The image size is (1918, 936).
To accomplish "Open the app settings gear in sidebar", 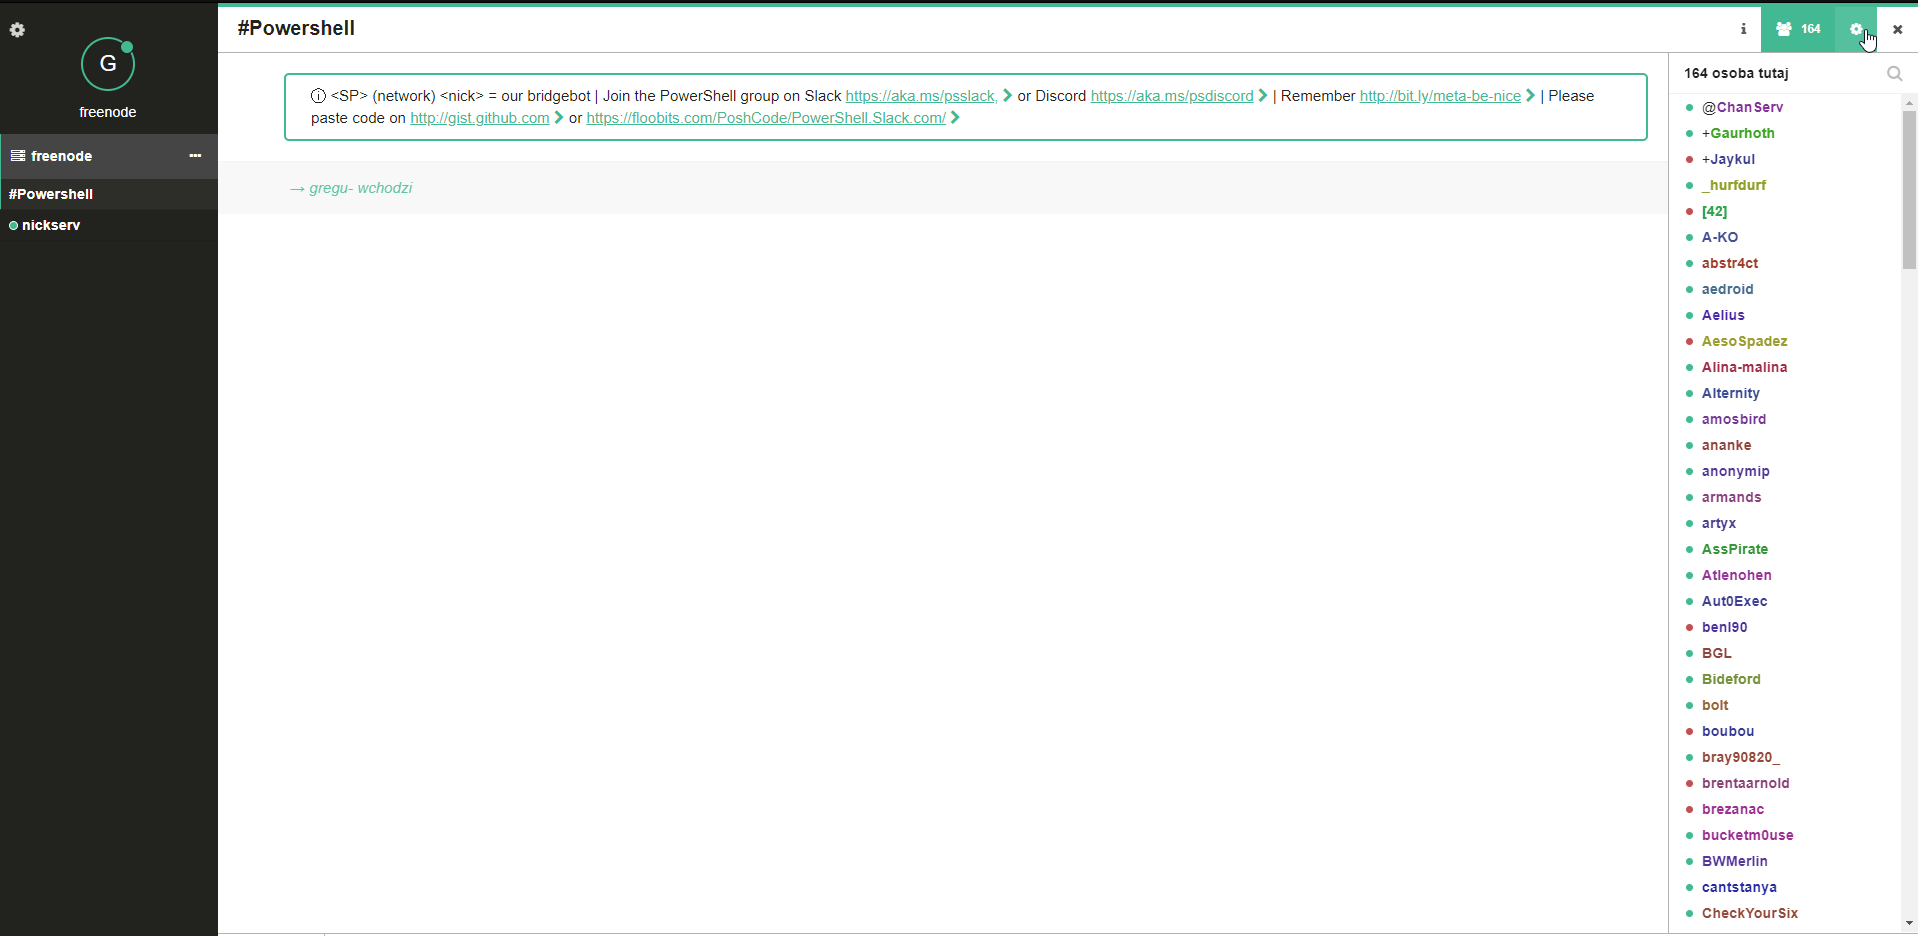I will pos(17,30).
